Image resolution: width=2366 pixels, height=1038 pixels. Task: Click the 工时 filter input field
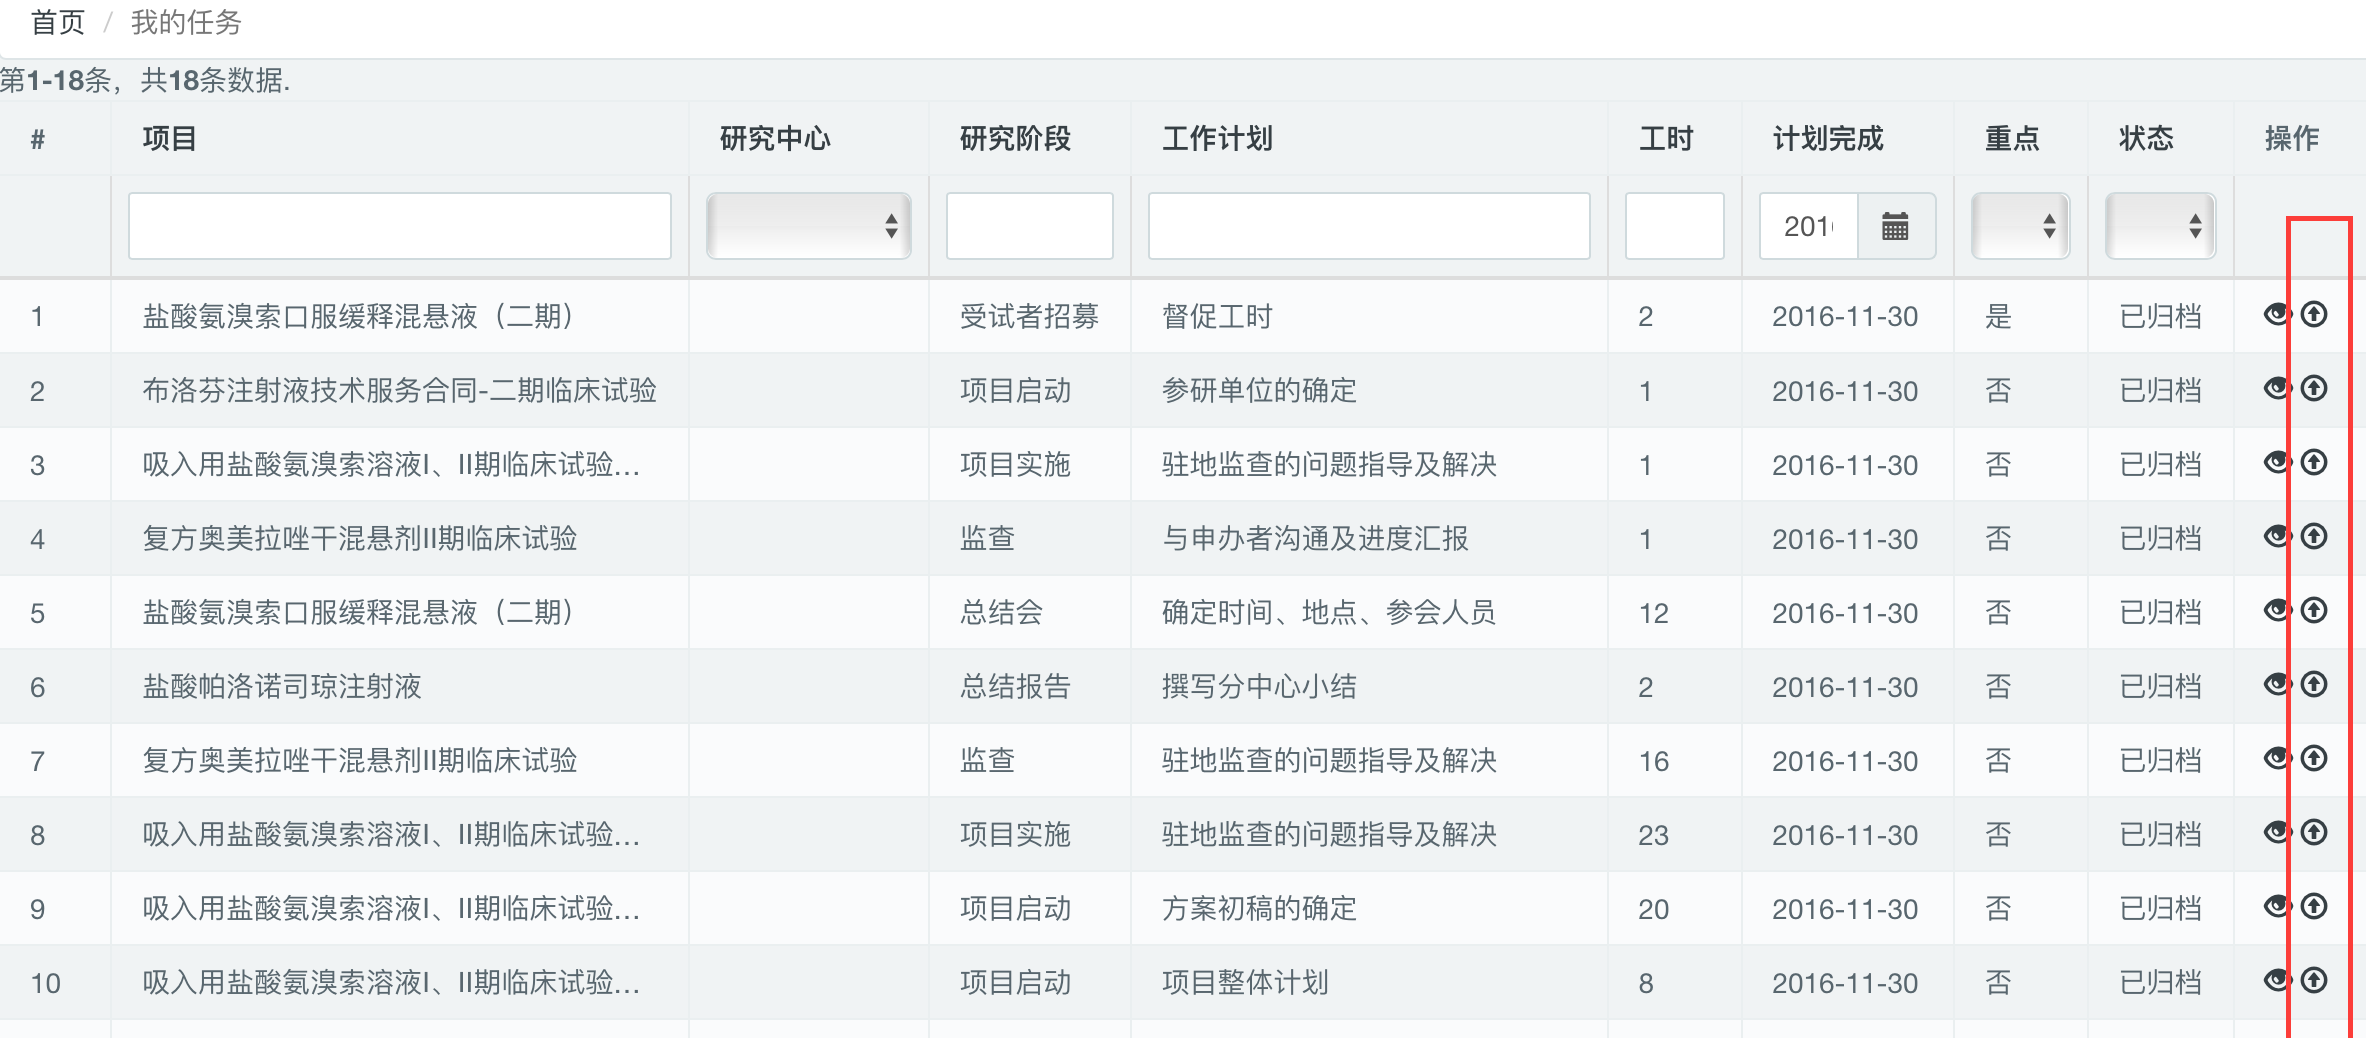(x=1675, y=226)
